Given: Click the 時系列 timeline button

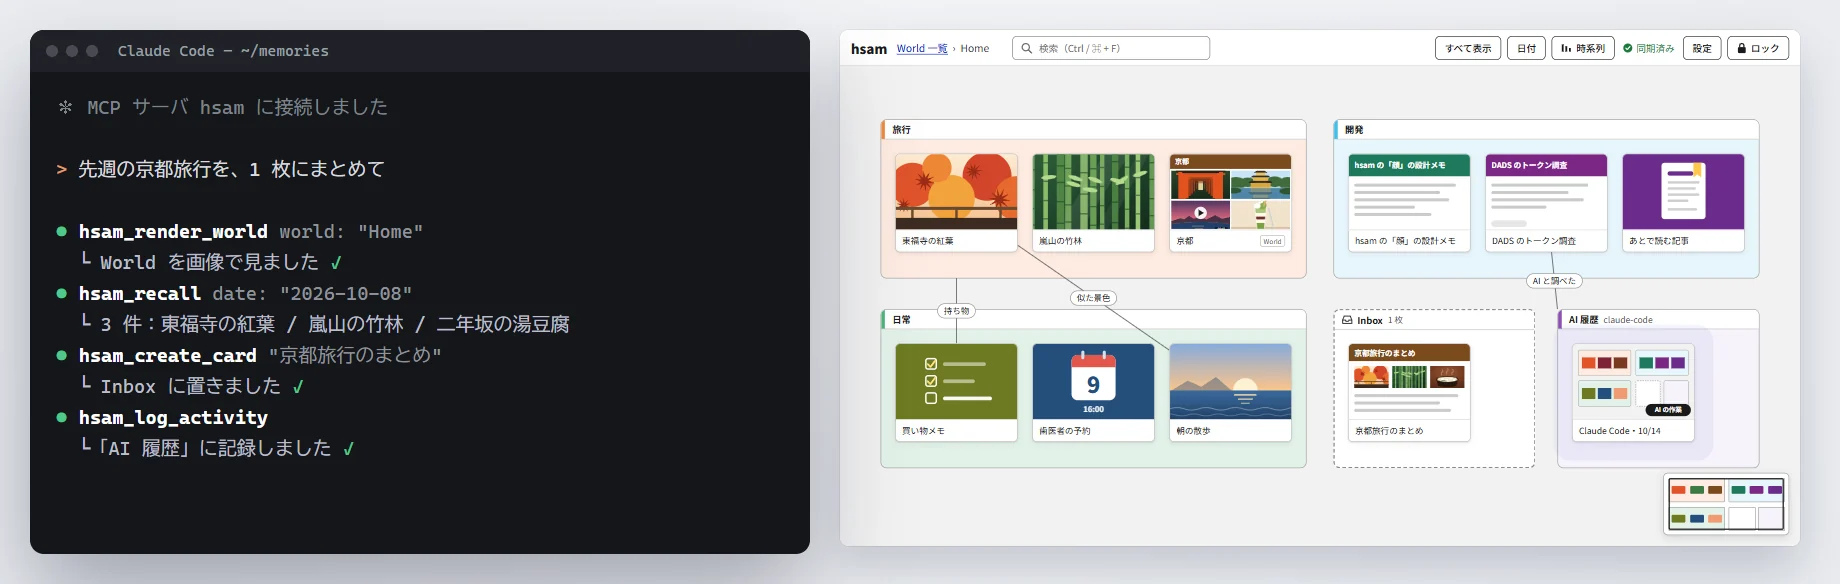Looking at the screenshot, I should [1583, 48].
